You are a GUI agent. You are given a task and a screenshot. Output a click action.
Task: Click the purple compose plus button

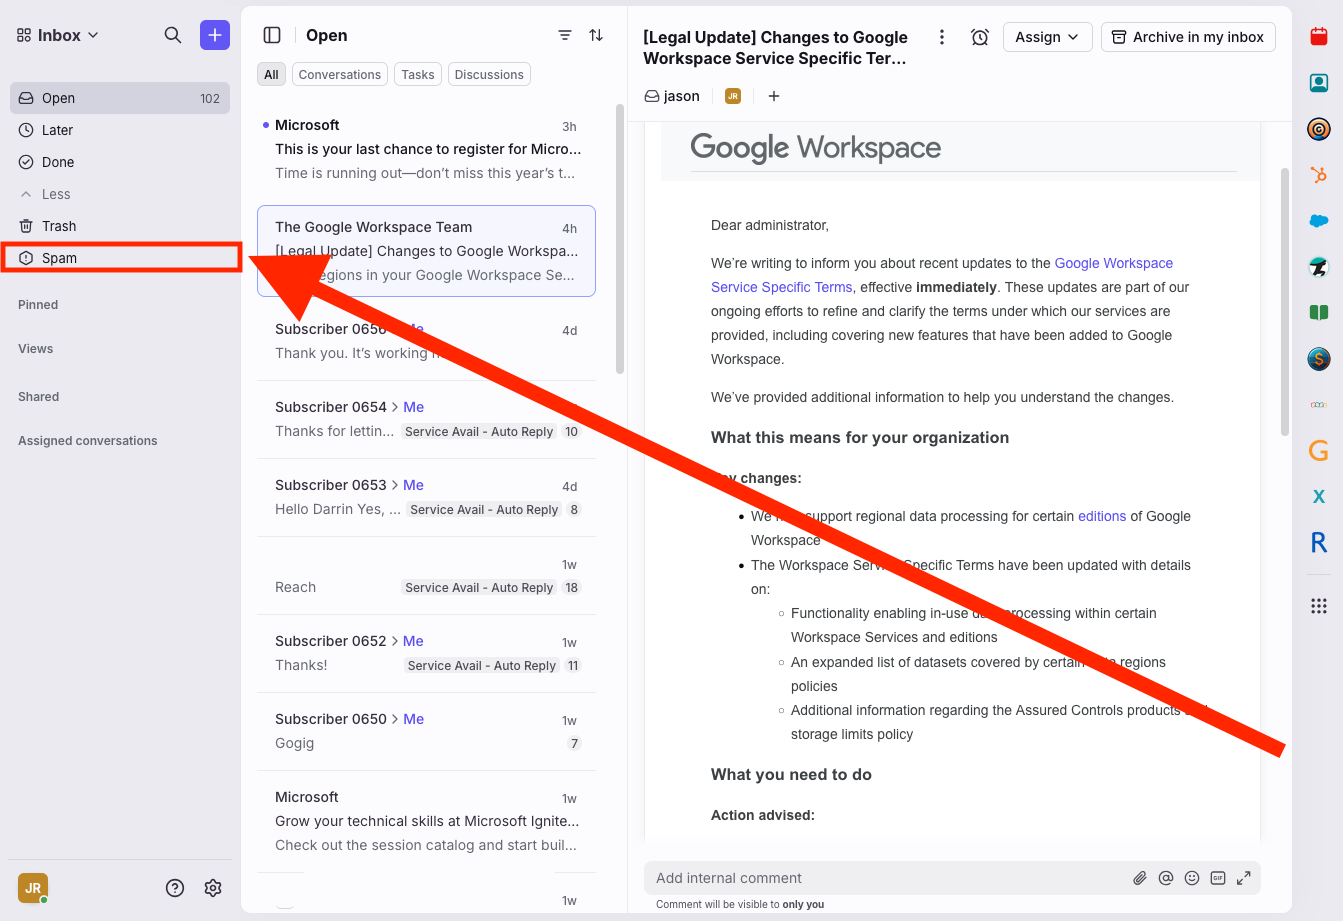pos(215,35)
